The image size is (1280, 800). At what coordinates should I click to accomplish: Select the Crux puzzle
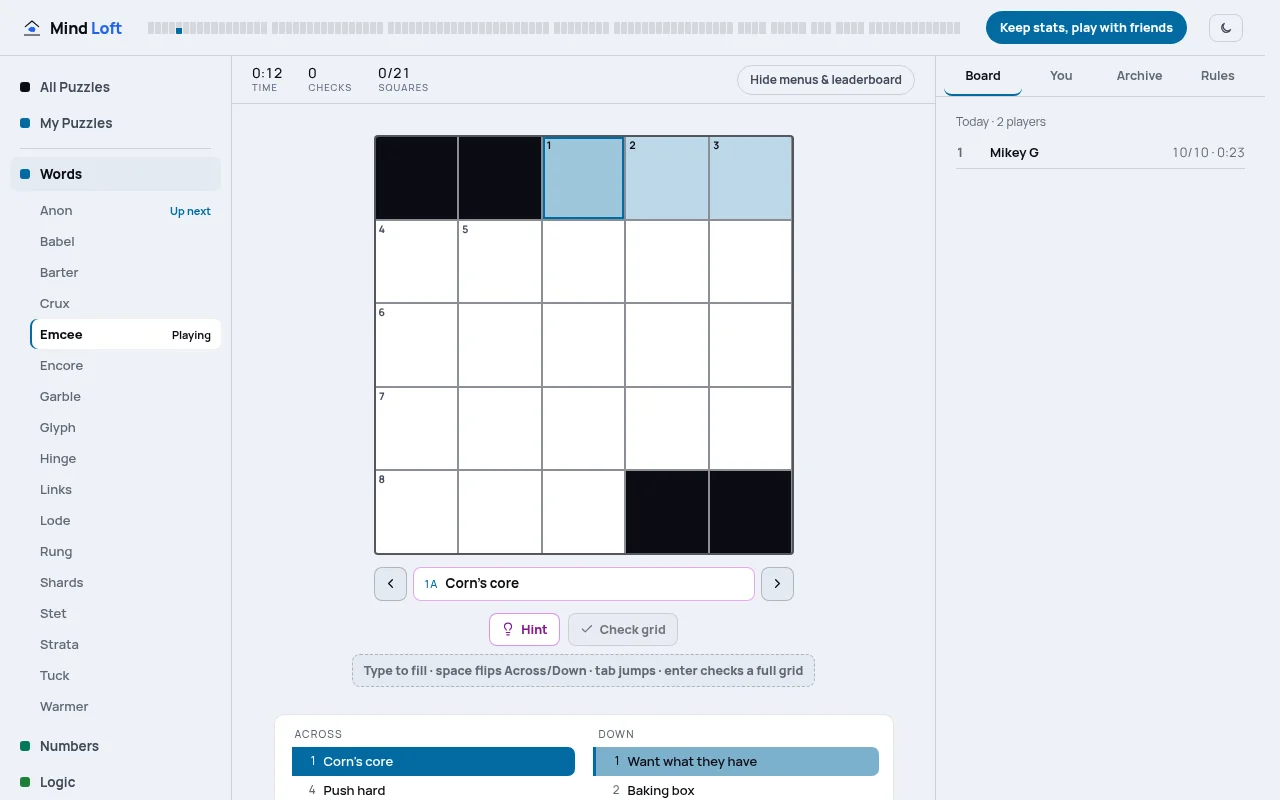[x=125, y=304]
